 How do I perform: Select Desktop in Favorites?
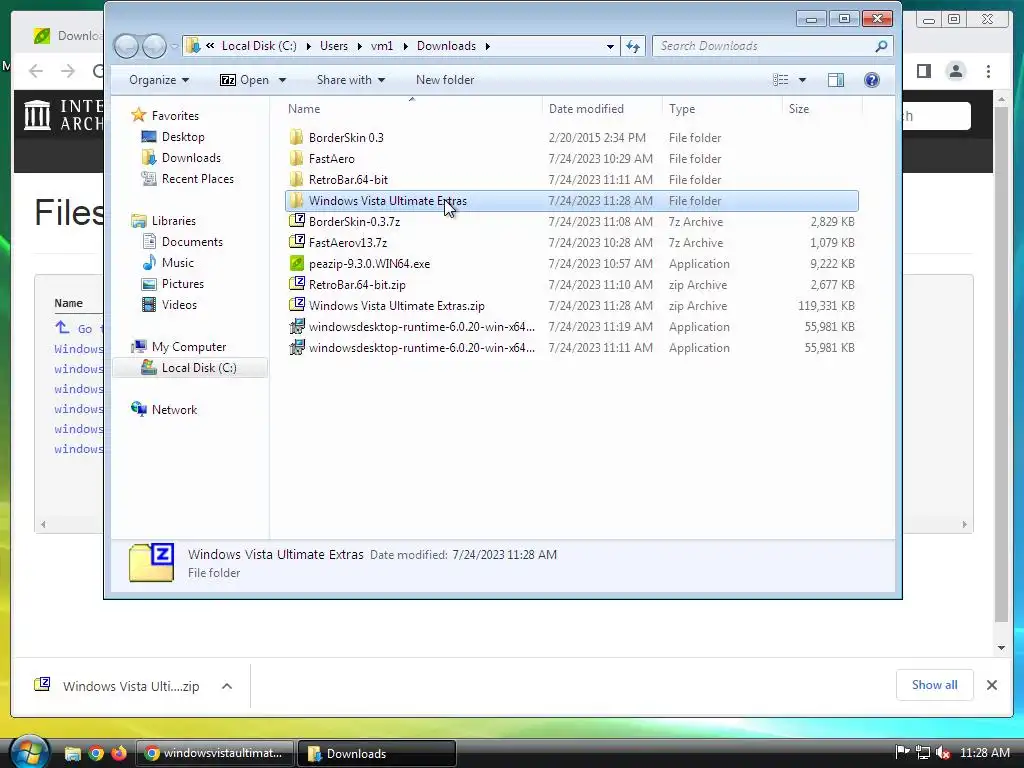[173, 136]
